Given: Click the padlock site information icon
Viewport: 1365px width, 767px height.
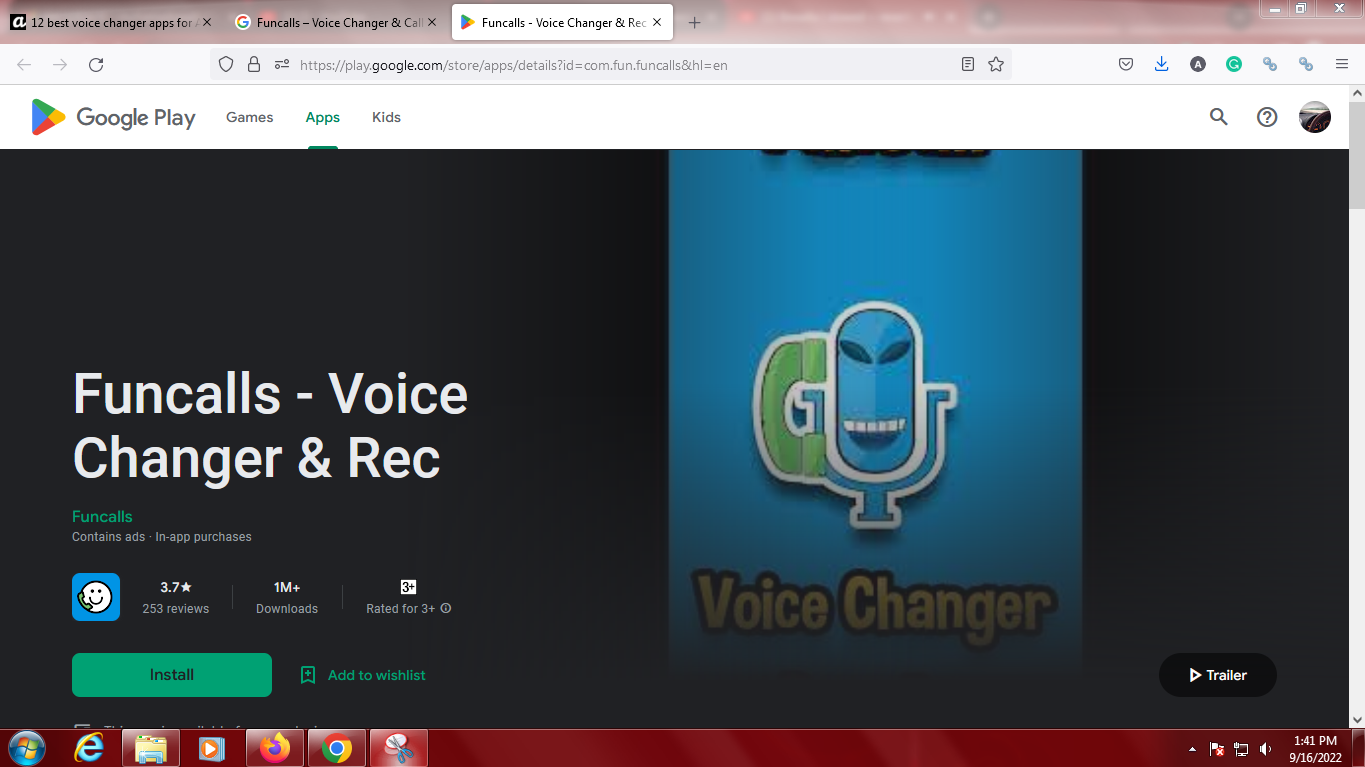Looking at the screenshot, I should [x=254, y=64].
